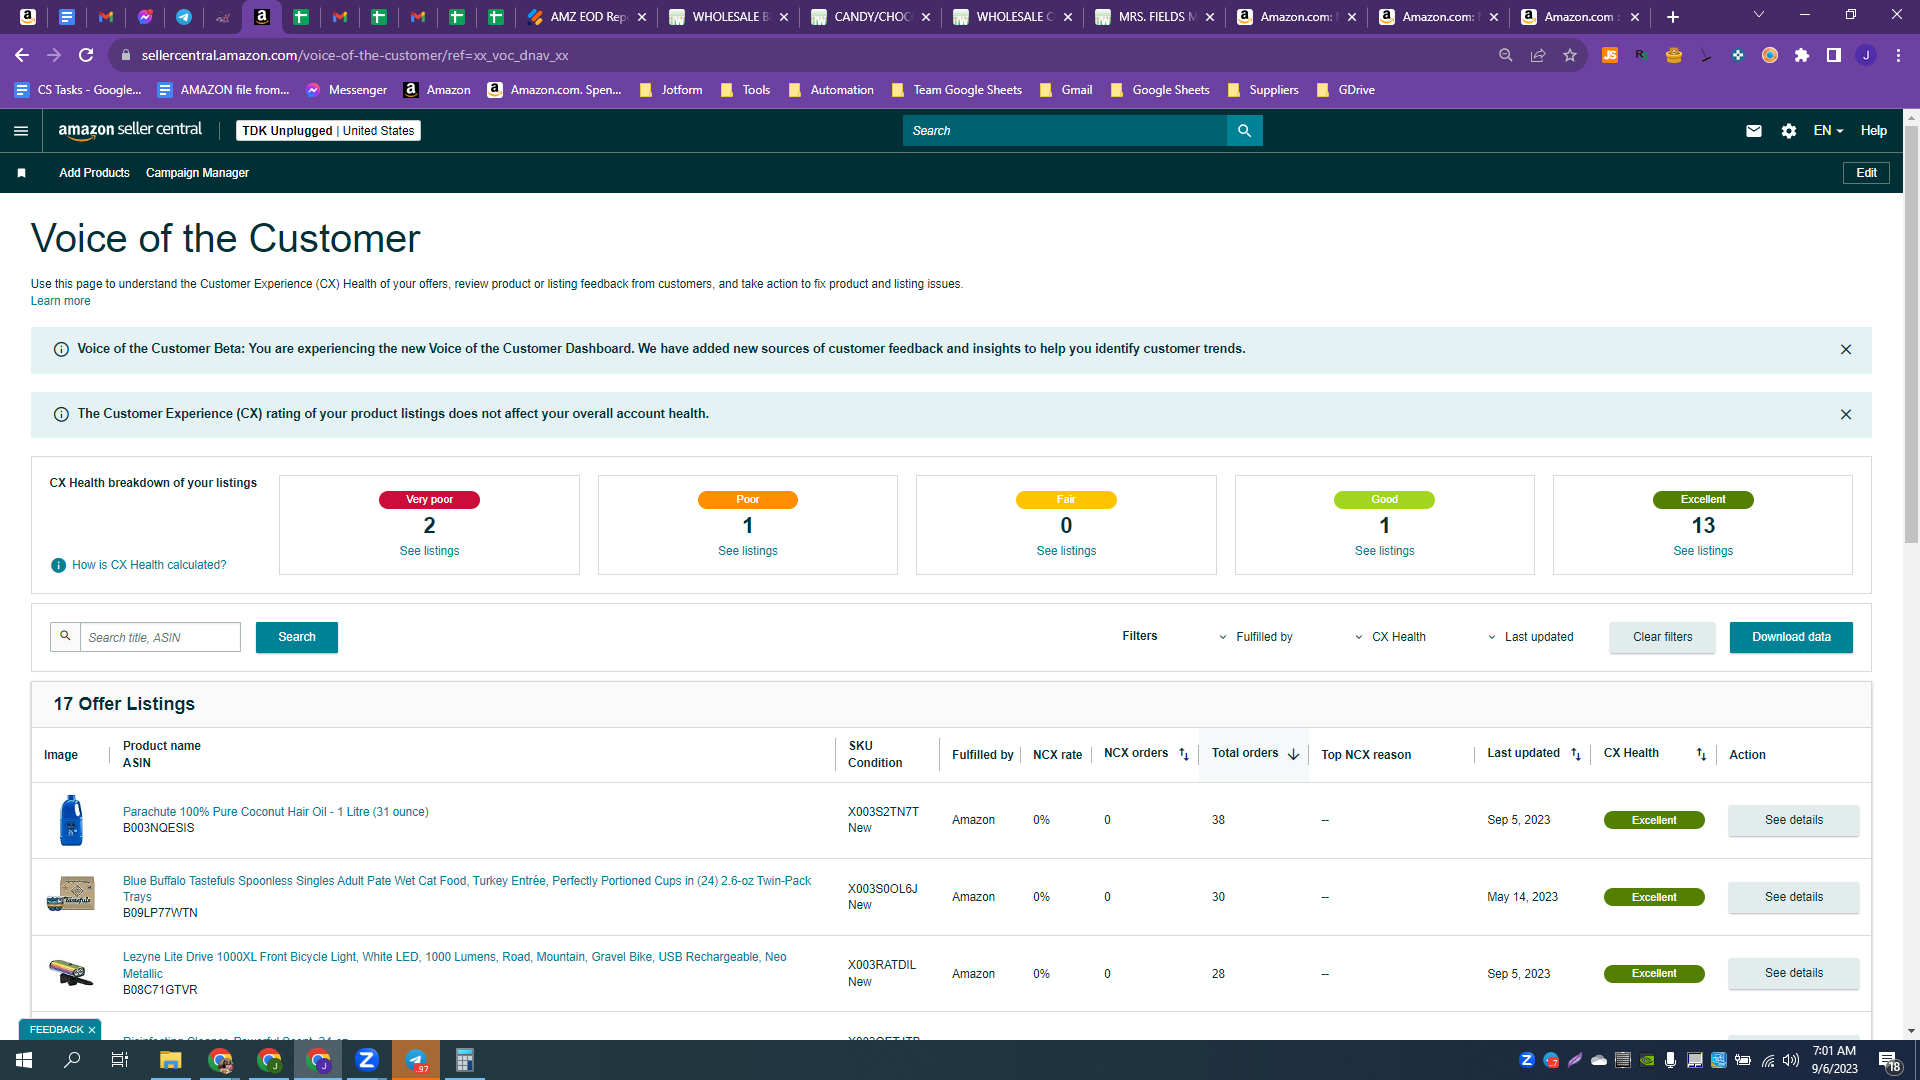The height and width of the screenshot is (1080, 1920).
Task: Click the teal Search button for listings
Action: coord(297,638)
